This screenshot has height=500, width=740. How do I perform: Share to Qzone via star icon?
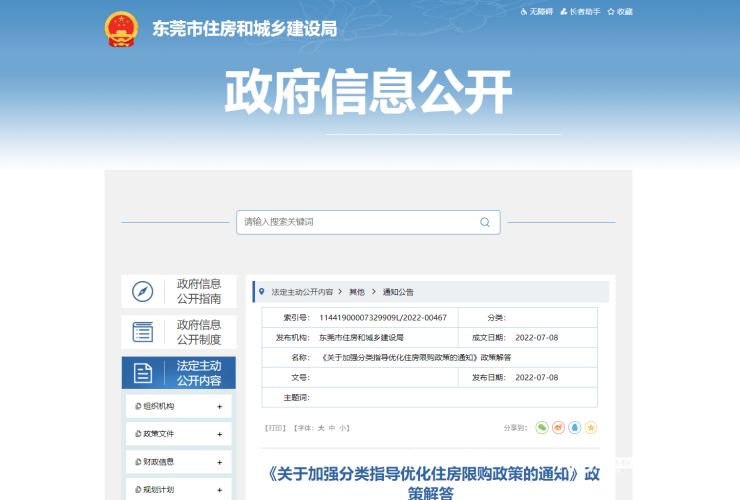click(590, 428)
